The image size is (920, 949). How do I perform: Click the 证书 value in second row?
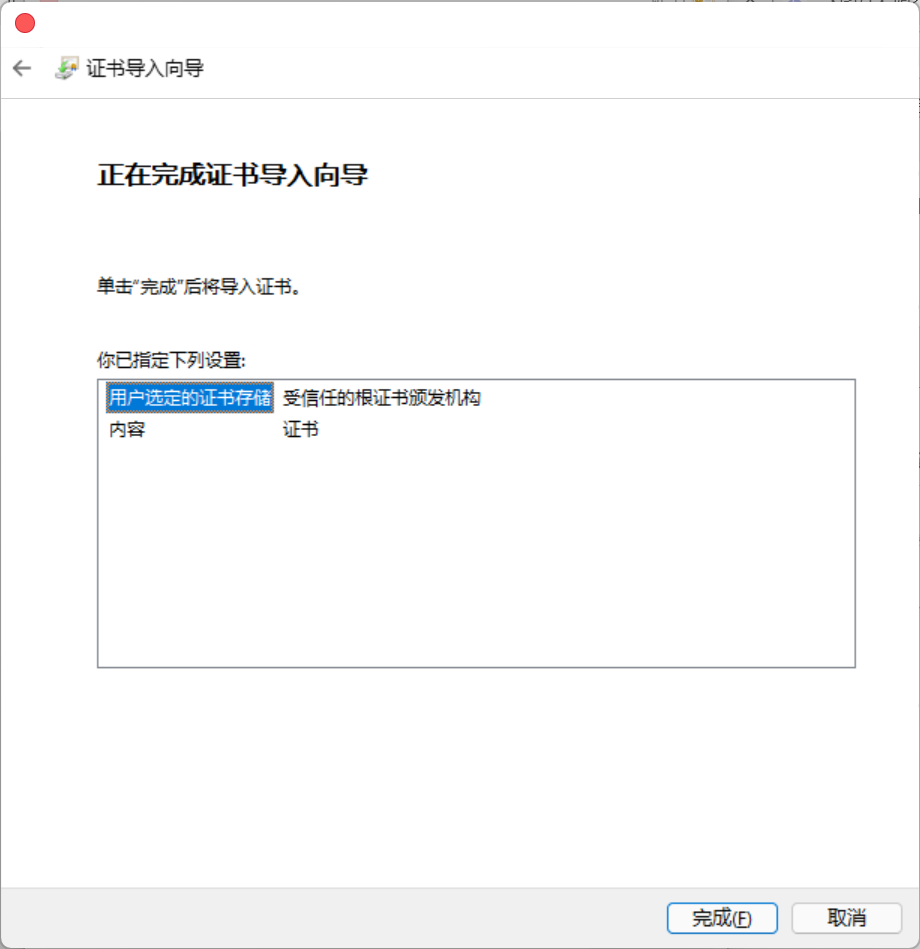click(x=301, y=430)
